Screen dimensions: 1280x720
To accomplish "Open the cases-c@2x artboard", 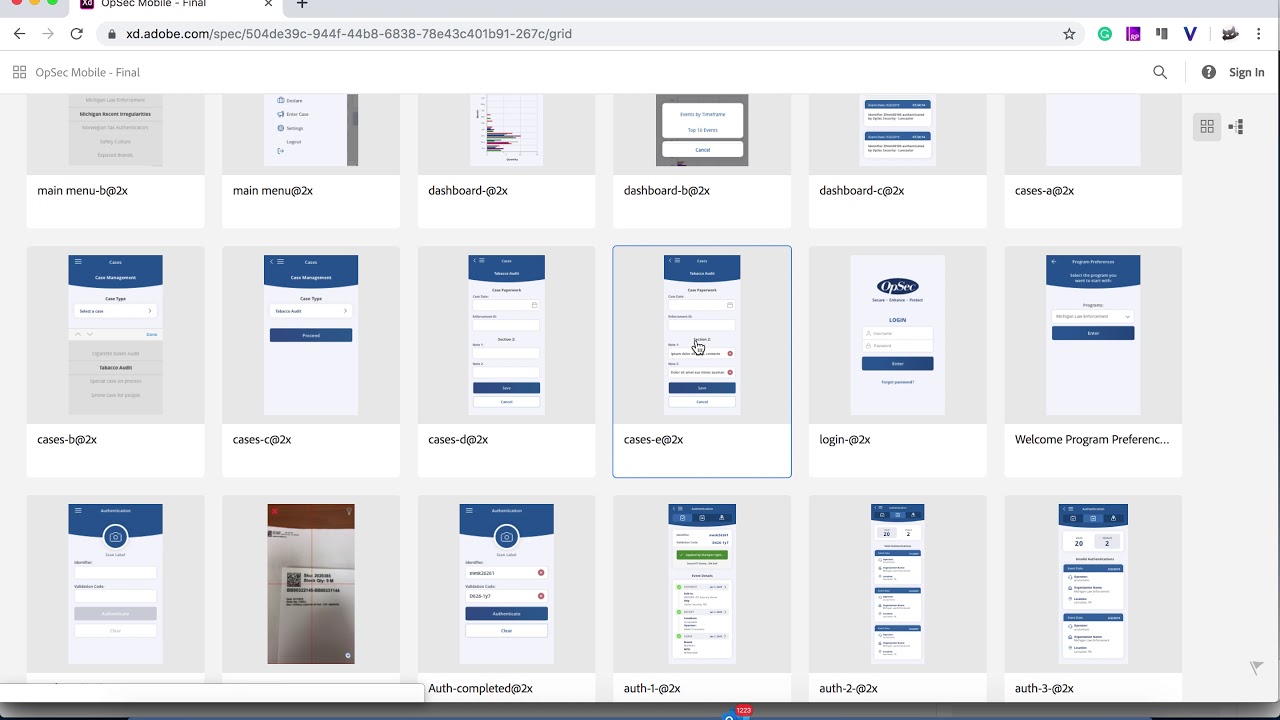I will pos(311,361).
